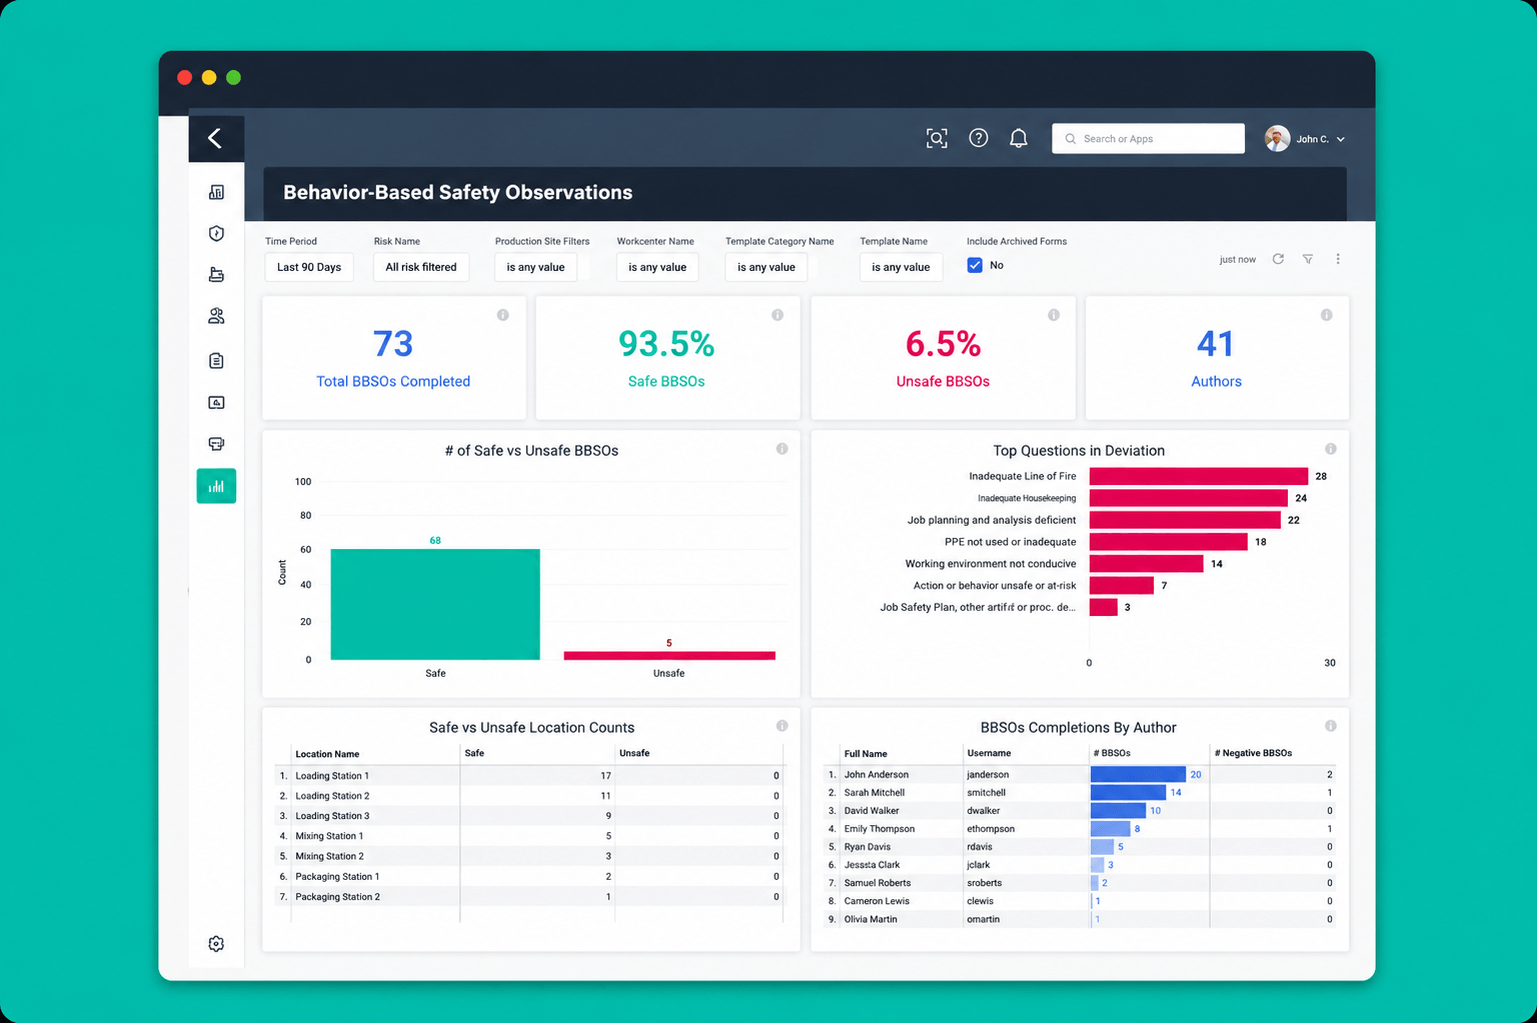
Task: Click info icon on Location Counts table
Action: (782, 726)
